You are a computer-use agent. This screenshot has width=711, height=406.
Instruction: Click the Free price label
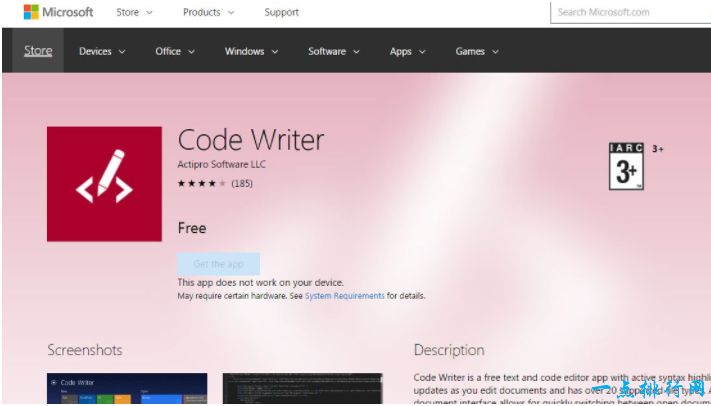click(192, 228)
